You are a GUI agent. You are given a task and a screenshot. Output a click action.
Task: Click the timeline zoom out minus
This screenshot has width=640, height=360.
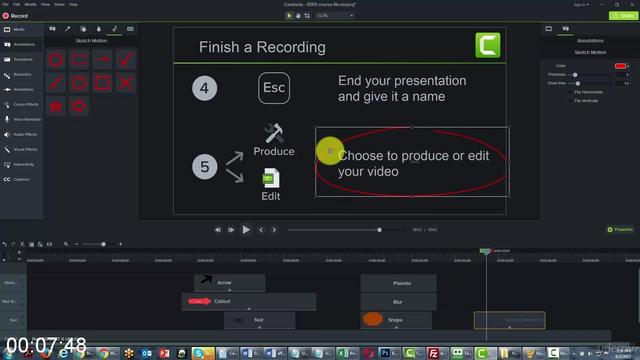coord(76,244)
